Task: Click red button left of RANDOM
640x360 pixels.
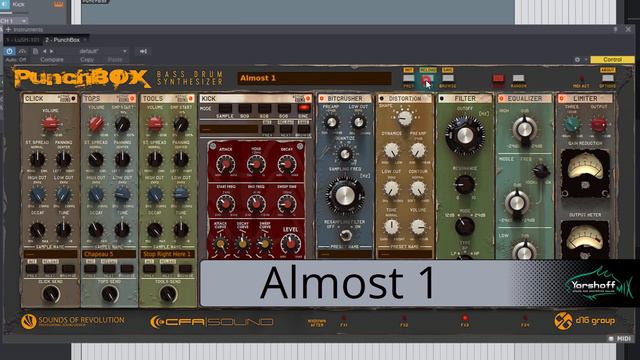Action: point(498,78)
